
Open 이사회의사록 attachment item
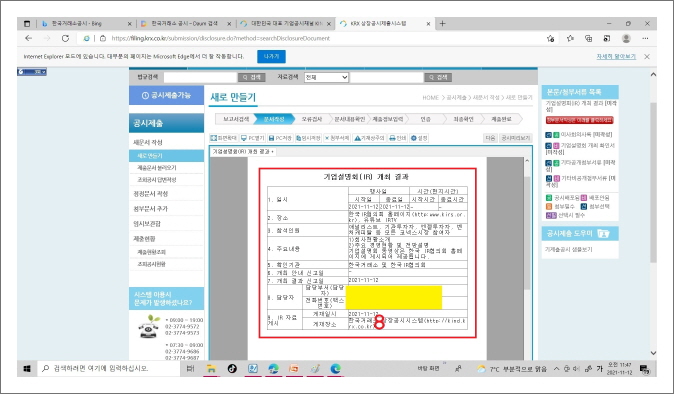586,134
